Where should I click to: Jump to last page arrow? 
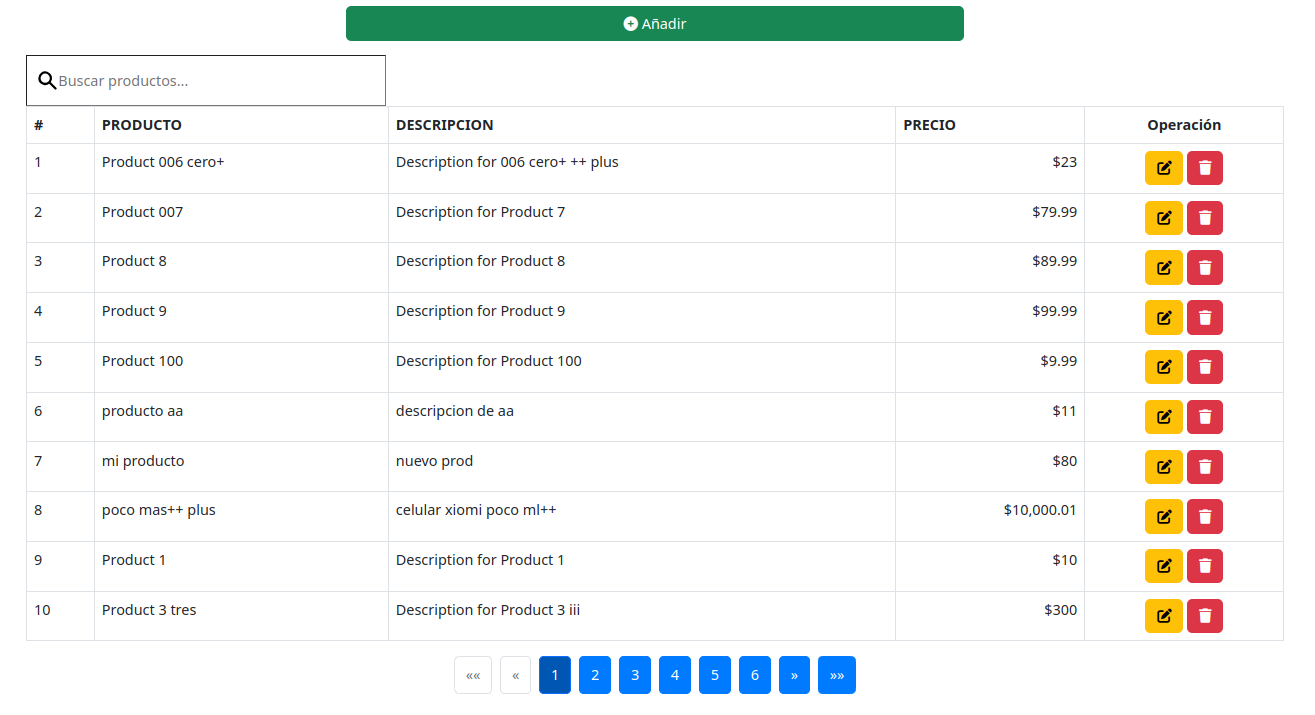[837, 675]
